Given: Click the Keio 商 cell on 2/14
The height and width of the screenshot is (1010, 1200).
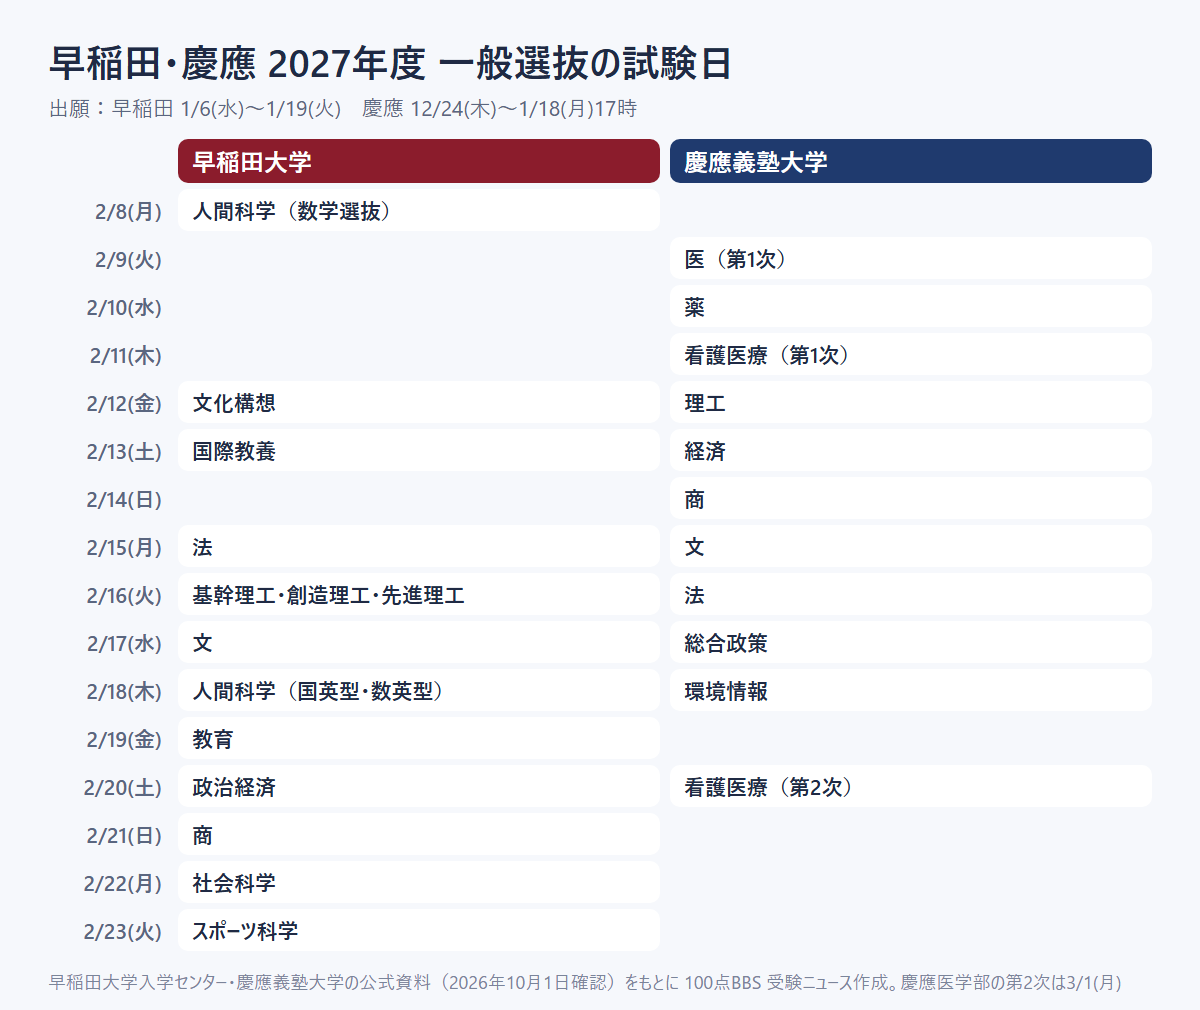Looking at the screenshot, I should (911, 498).
